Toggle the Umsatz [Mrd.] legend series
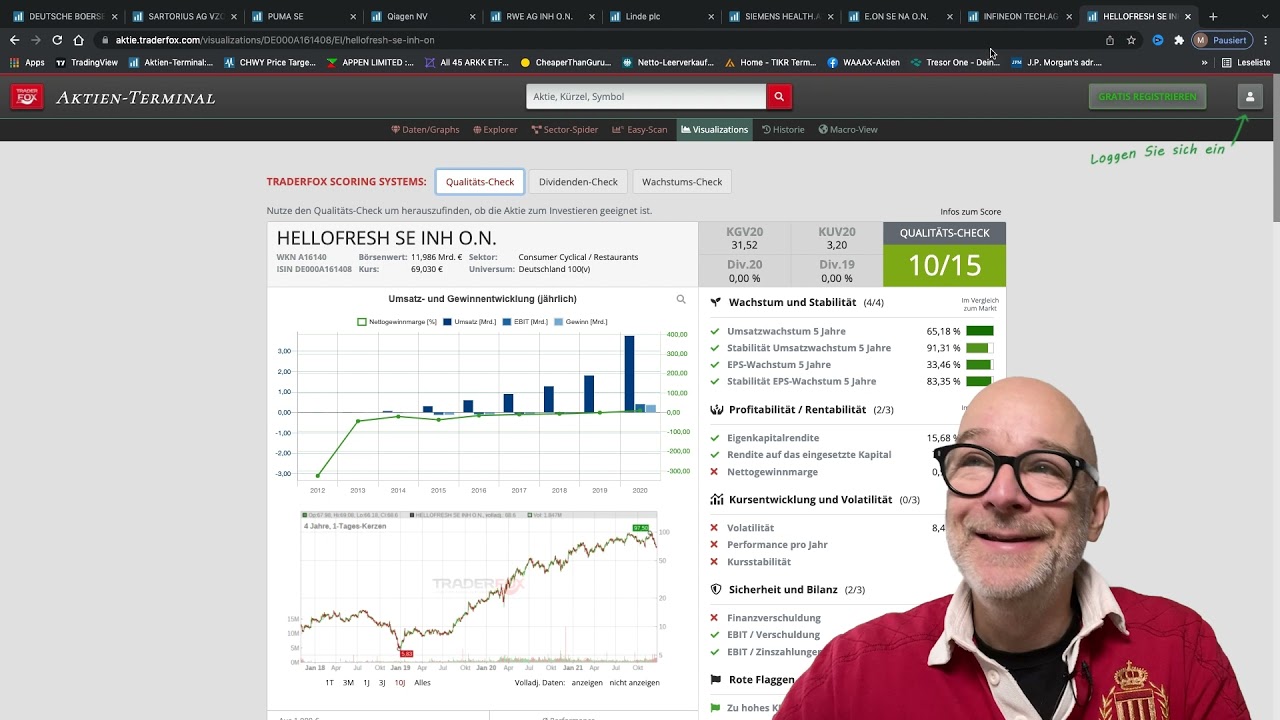The width and height of the screenshot is (1280, 720). 470,322
